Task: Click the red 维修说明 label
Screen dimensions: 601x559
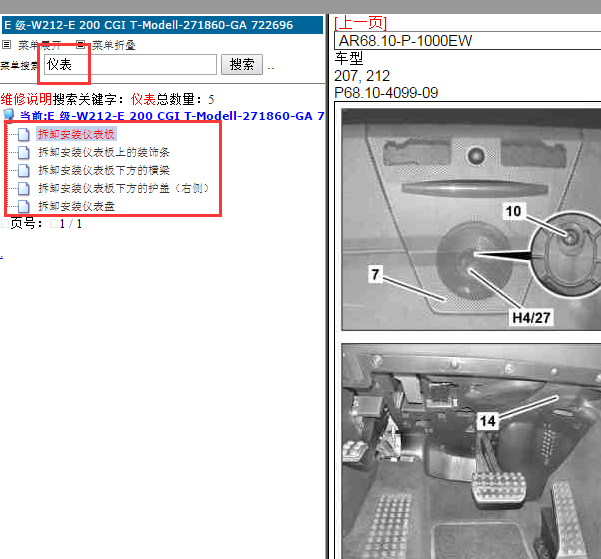Action: [x=26, y=99]
